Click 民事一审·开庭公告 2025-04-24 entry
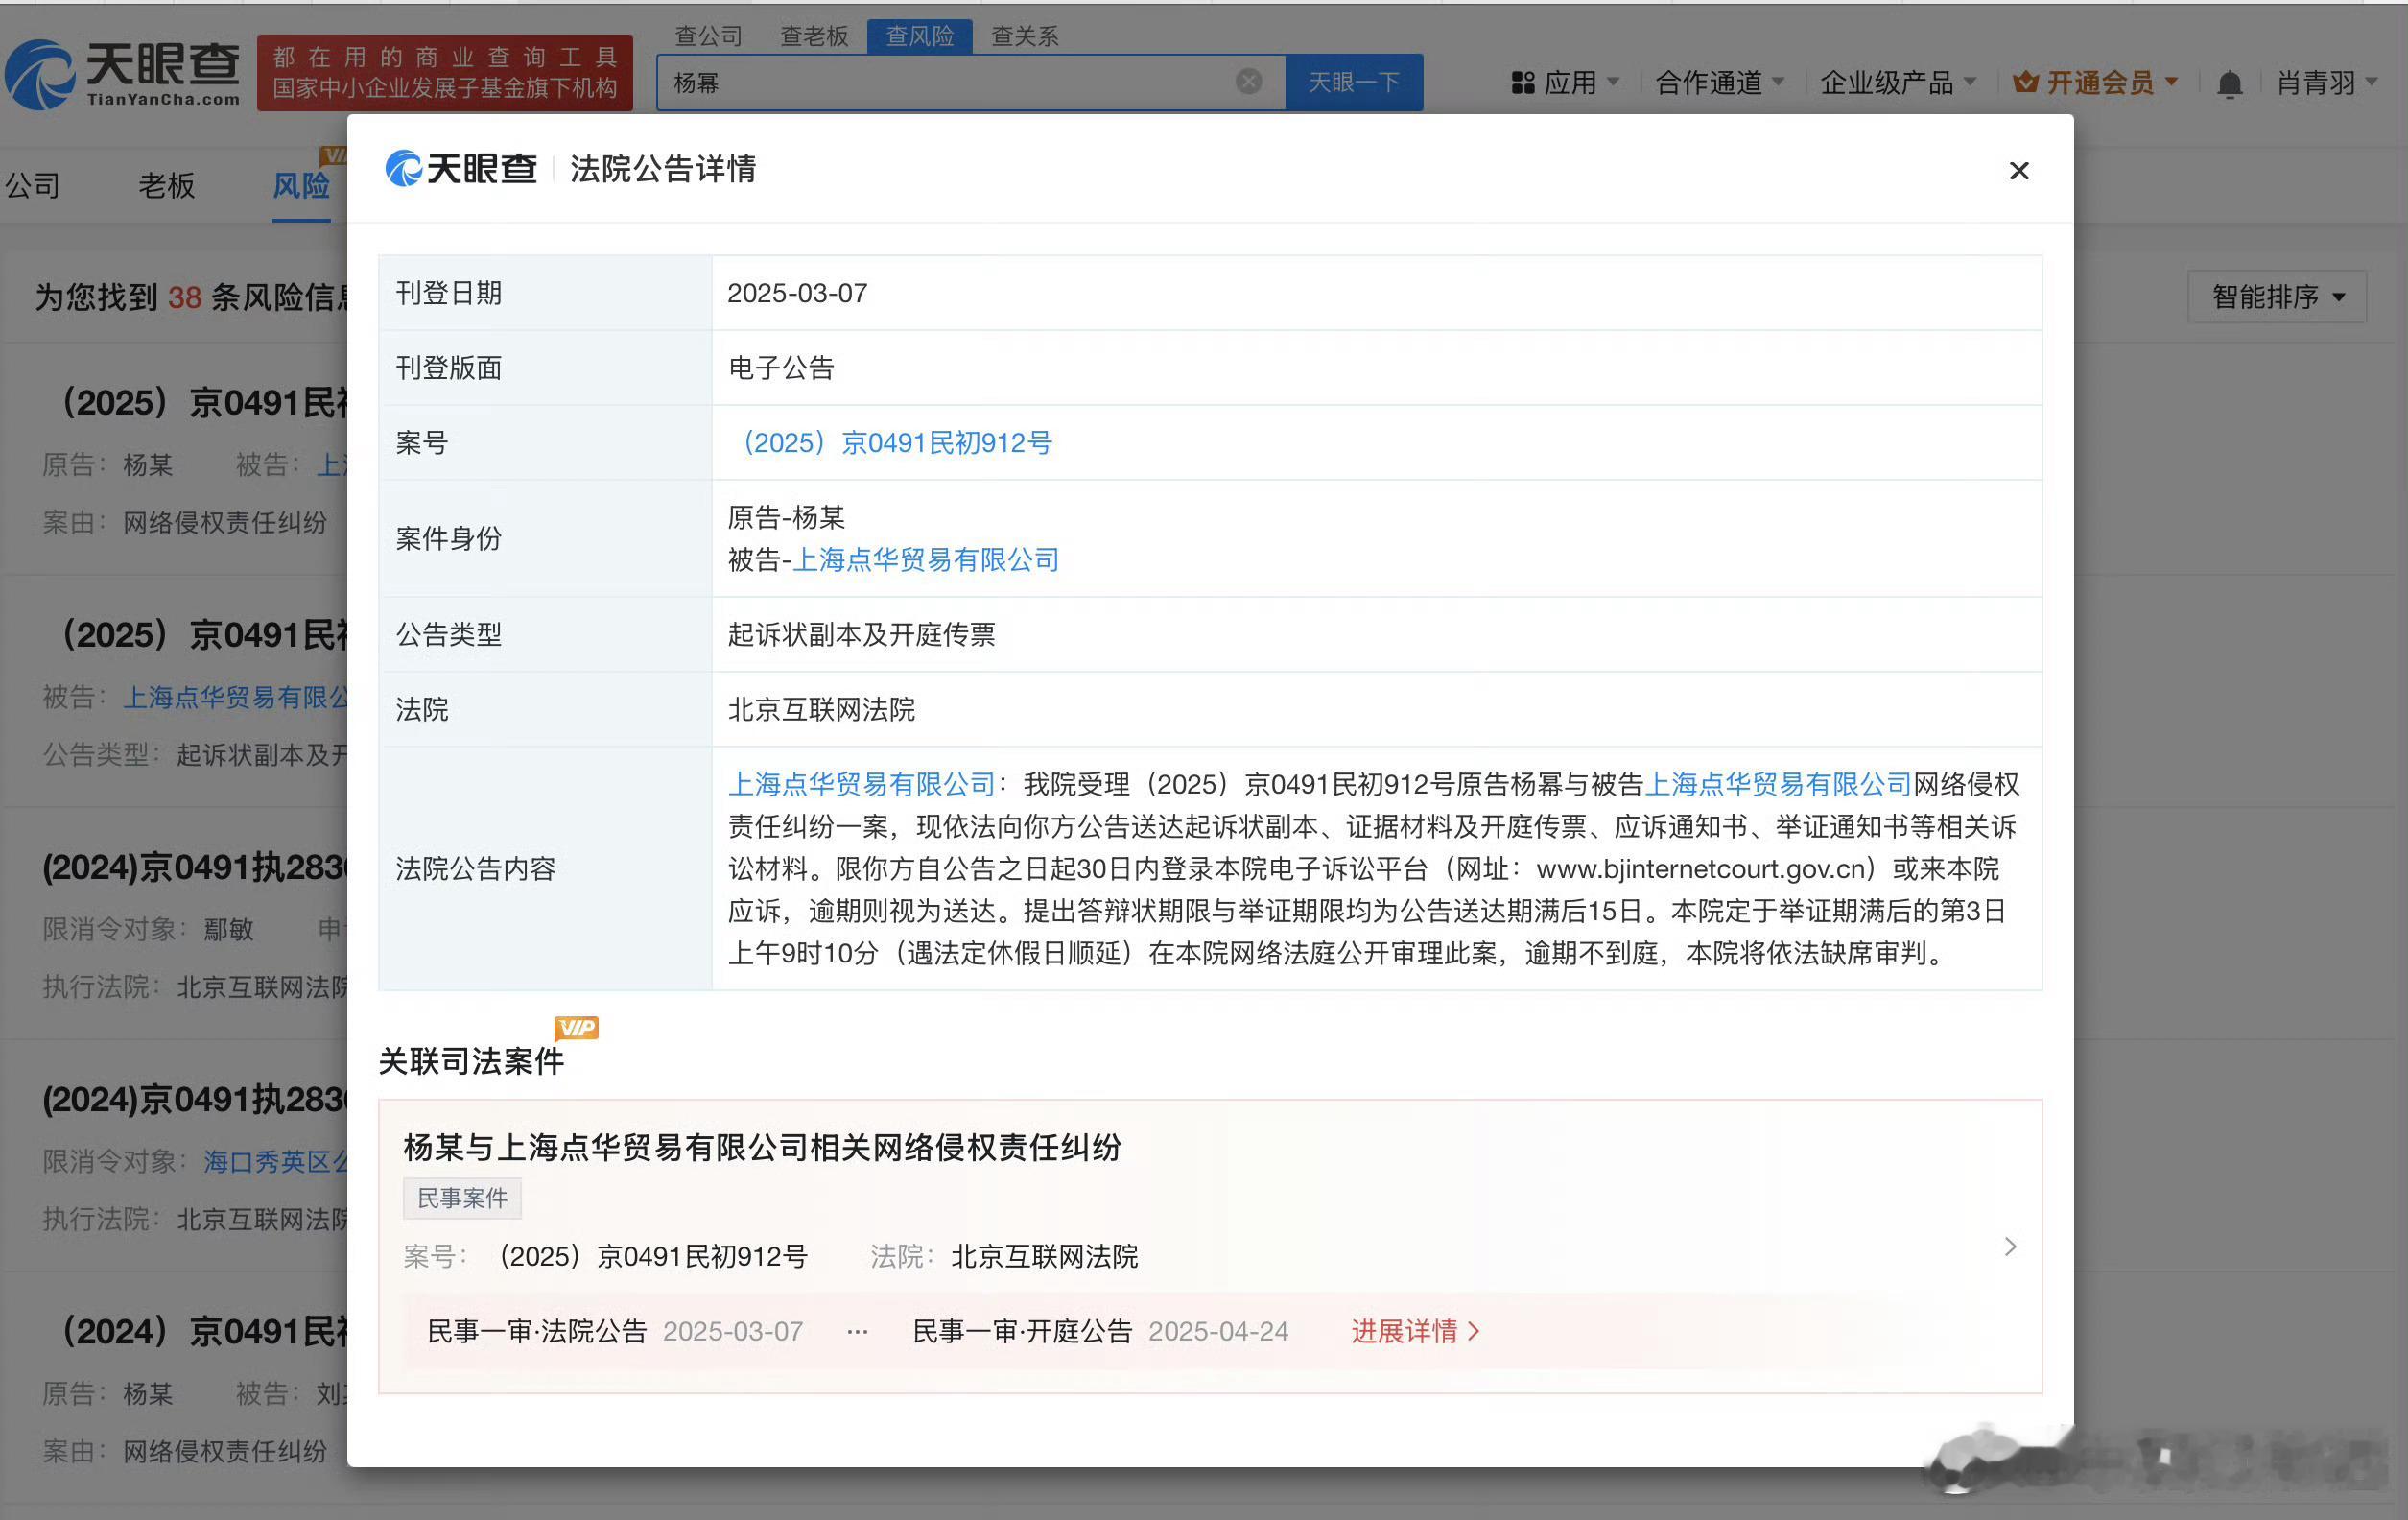Screen dimensions: 2408x1520 pos(1100,1331)
